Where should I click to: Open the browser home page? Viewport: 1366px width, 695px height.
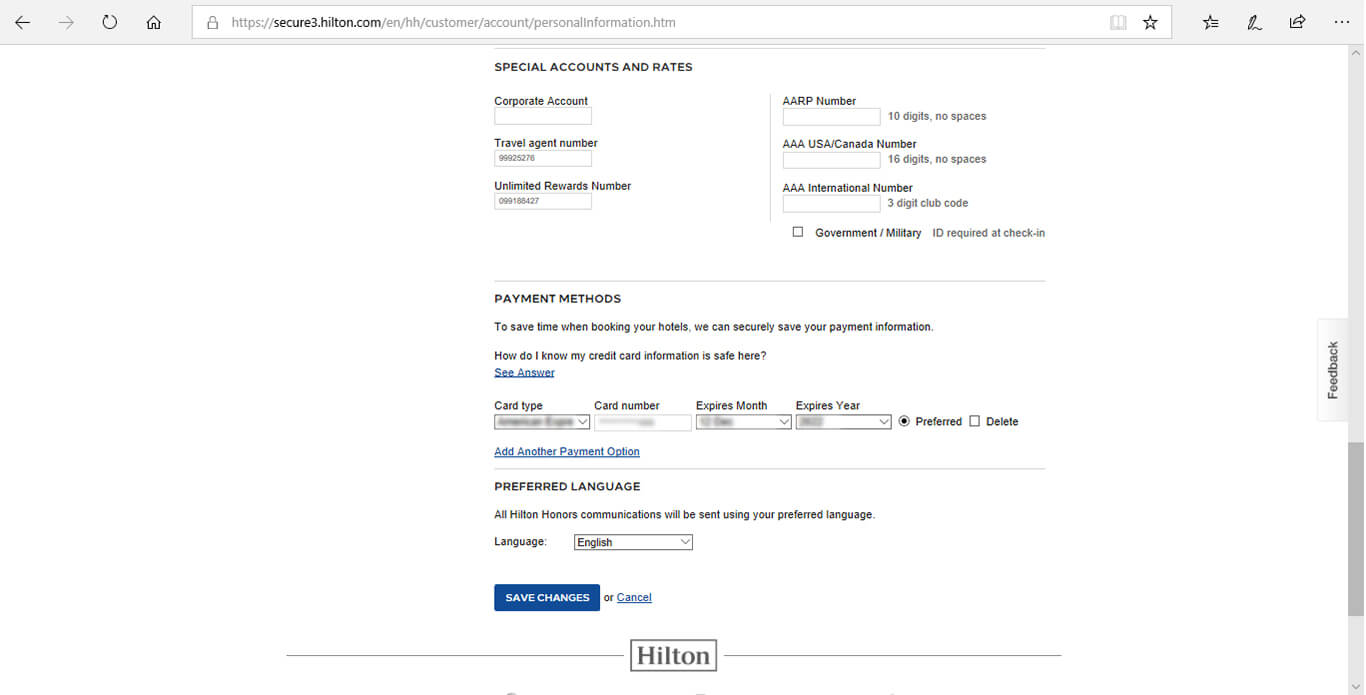tap(153, 22)
